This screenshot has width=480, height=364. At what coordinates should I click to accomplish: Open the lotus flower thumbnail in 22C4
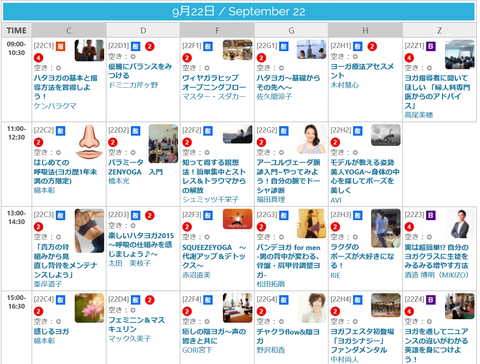[x=89, y=308]
